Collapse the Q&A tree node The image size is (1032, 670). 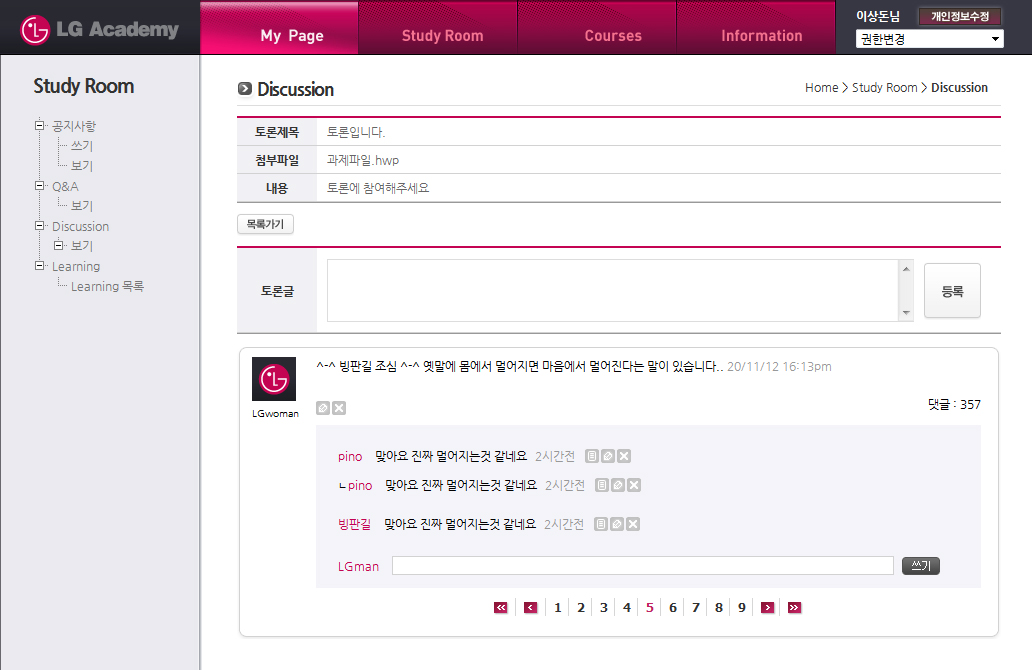pyautogui.click(x=40, y=185)
